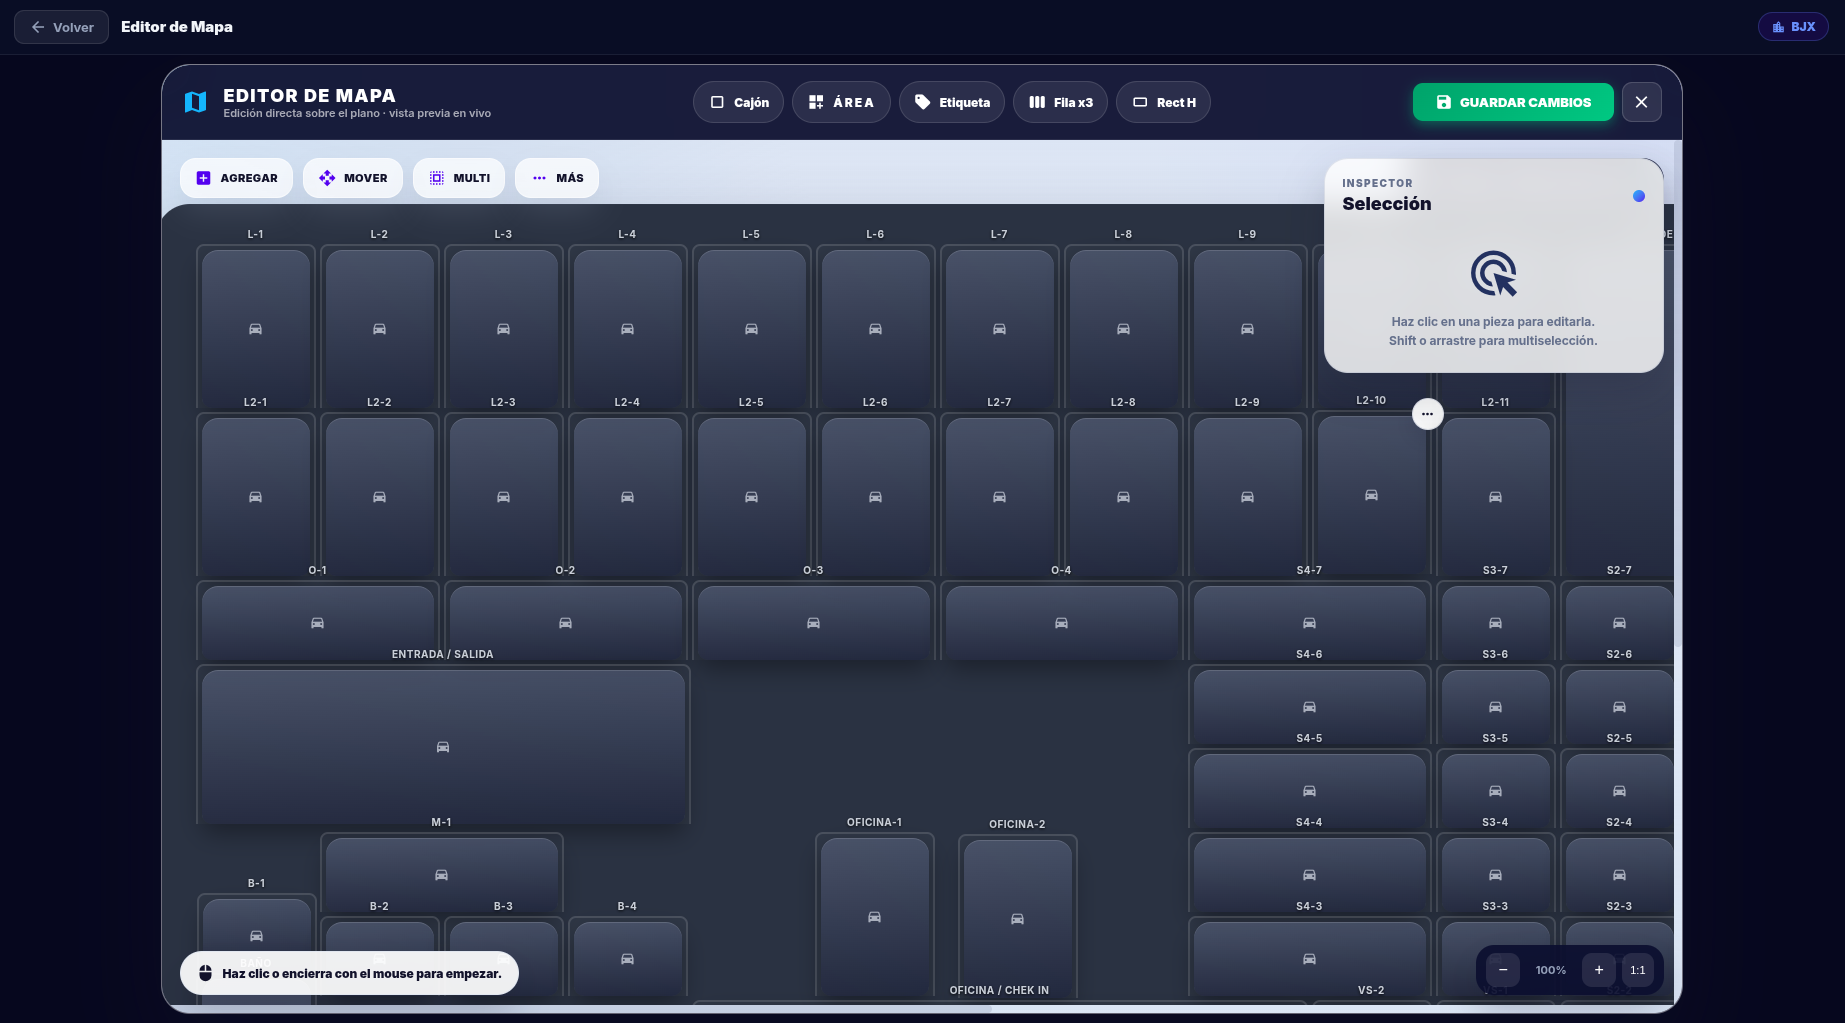1845x1023 pixels.
Task: Click the OFICINA / CHEK IN label
Action: pyautogui.click(x=999, y=990)
